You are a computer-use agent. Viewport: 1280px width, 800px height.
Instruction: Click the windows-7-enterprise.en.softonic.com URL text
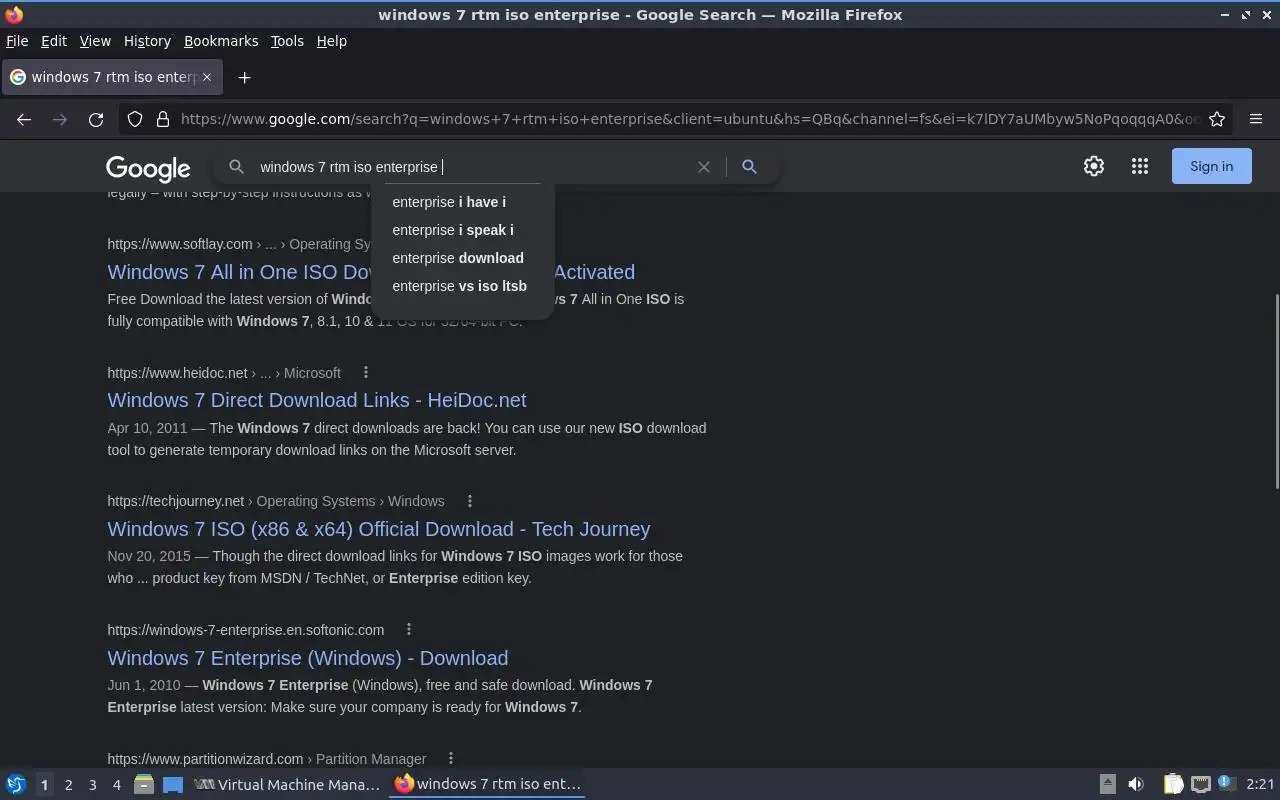[x=246, y=630]
